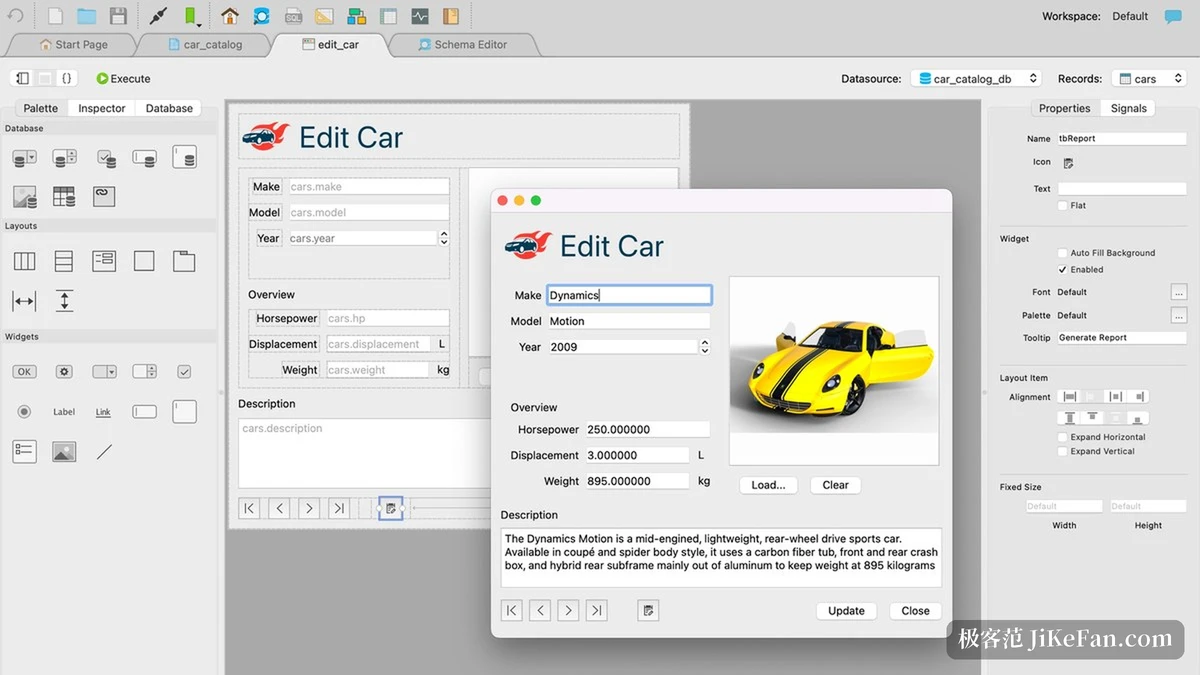
Task: Switch to the Signals tab
Action: pos(1128,109)
